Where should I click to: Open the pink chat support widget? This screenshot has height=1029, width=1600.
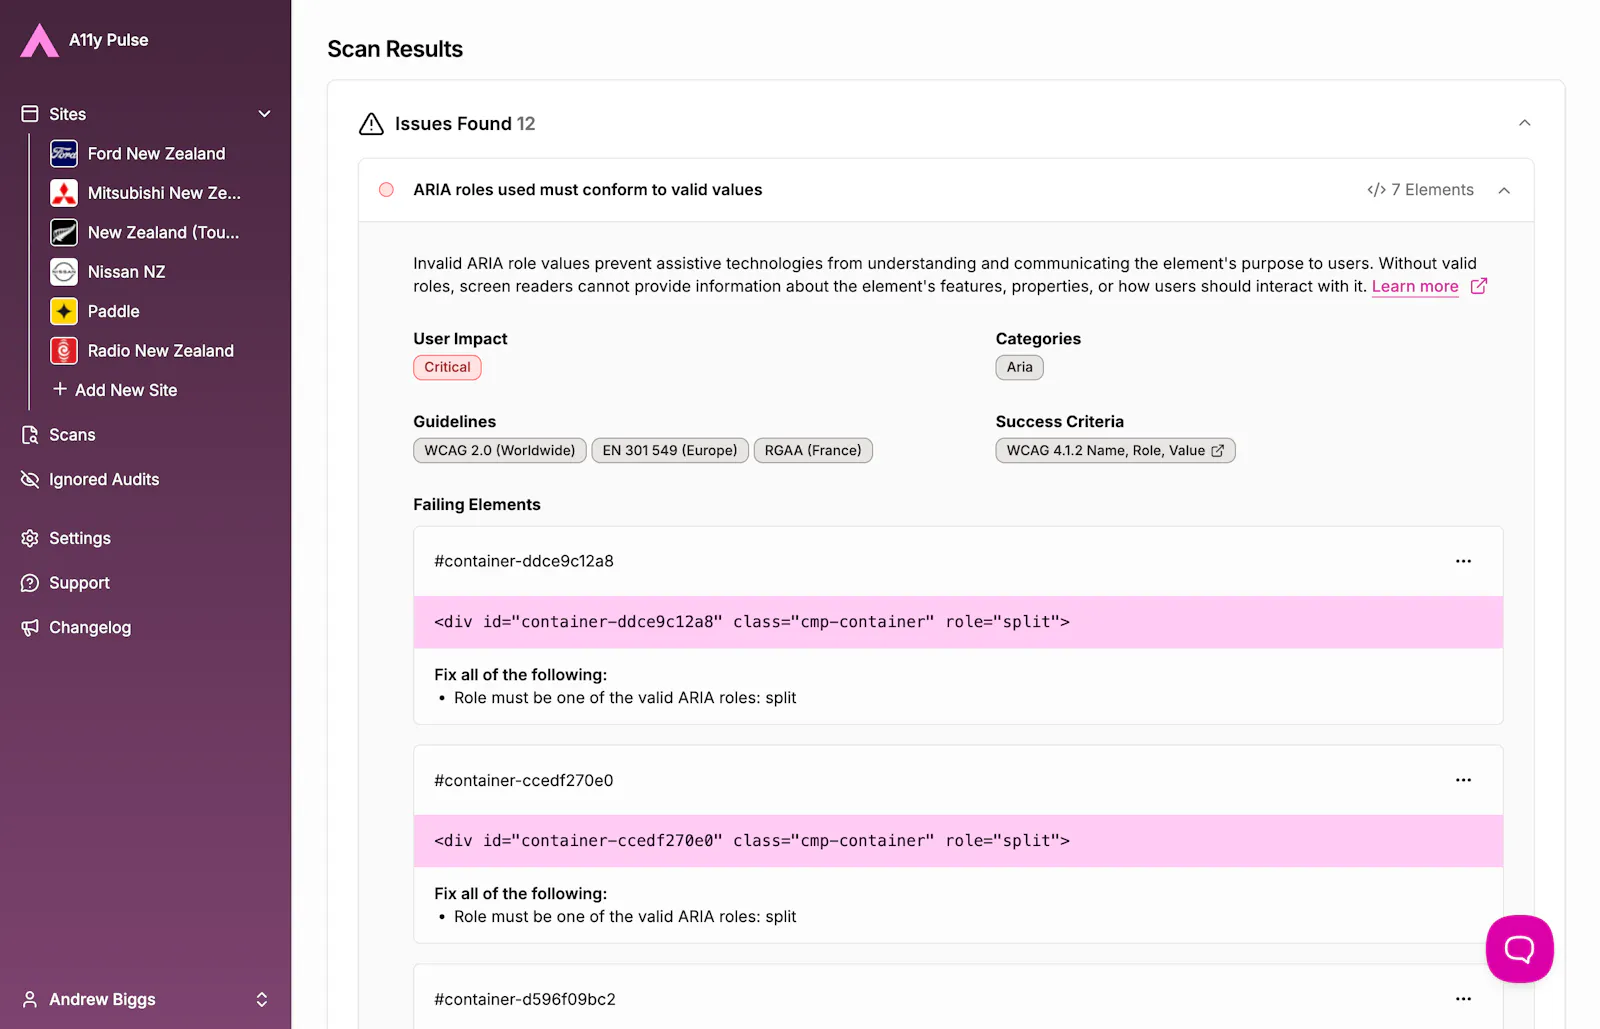click(1519, 949)
